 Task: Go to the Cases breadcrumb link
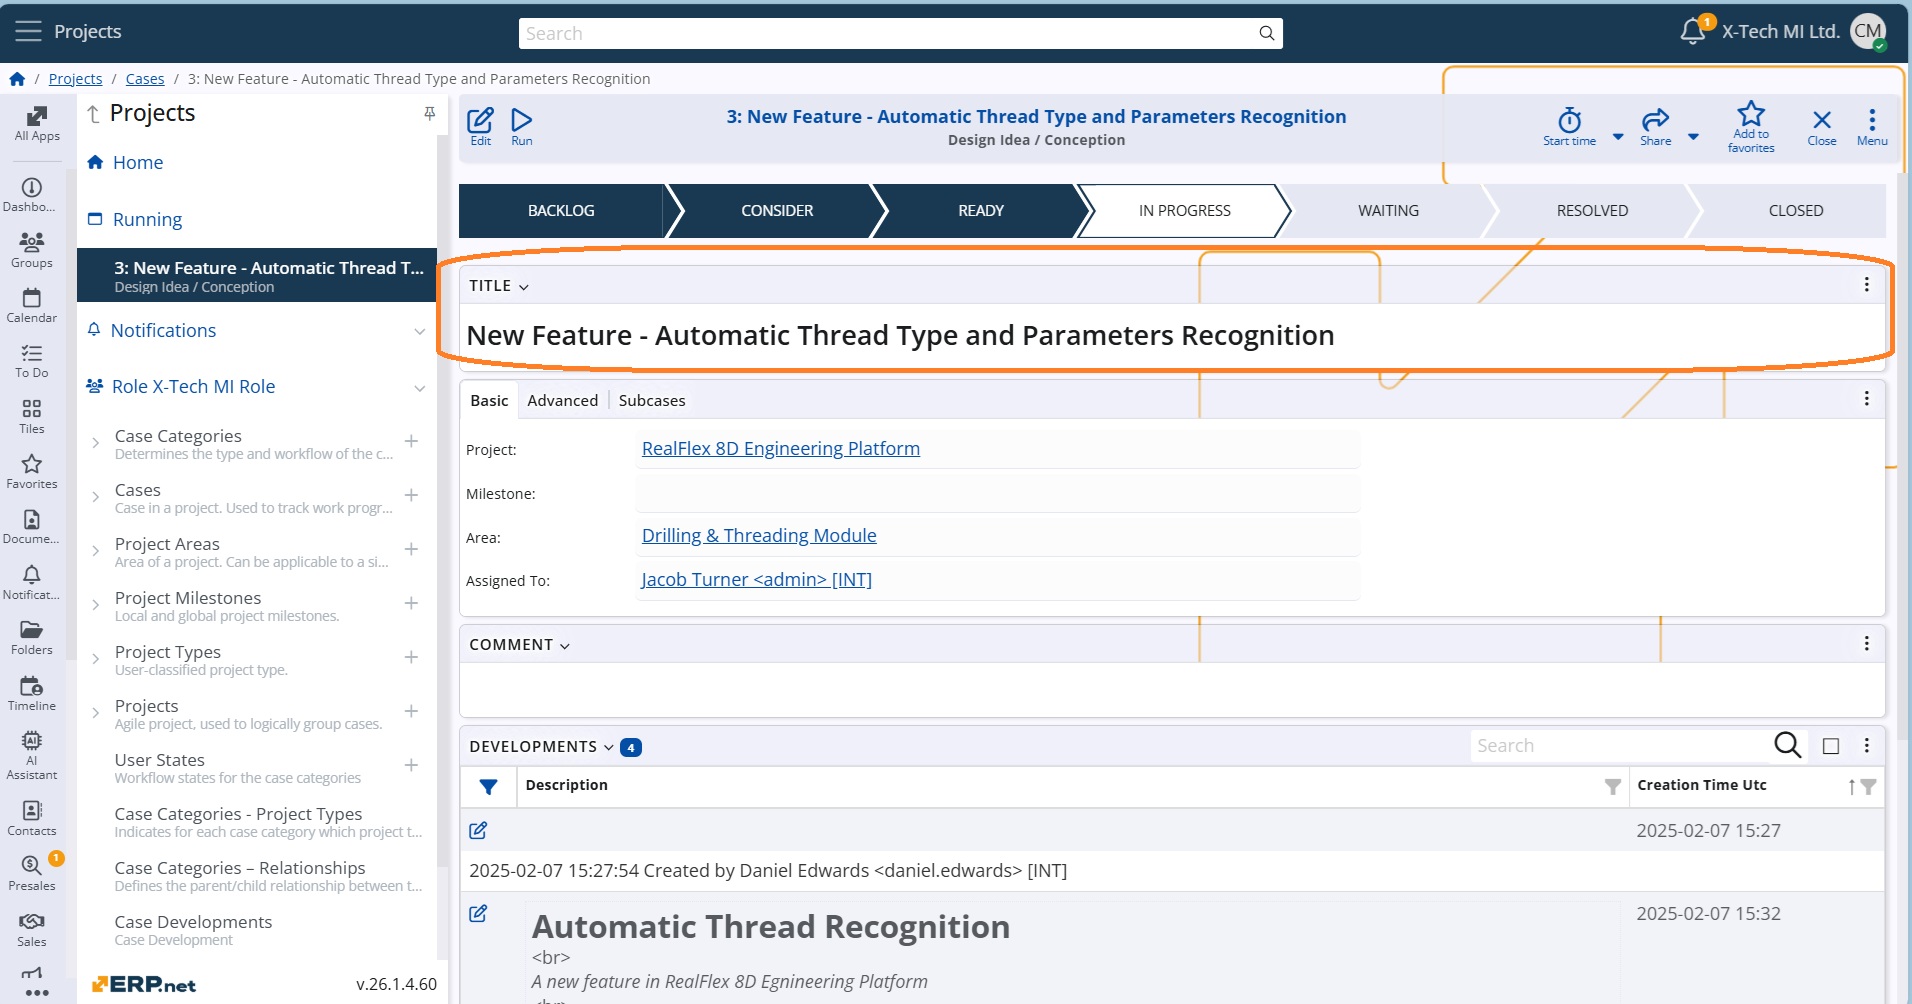click(145, 79)
